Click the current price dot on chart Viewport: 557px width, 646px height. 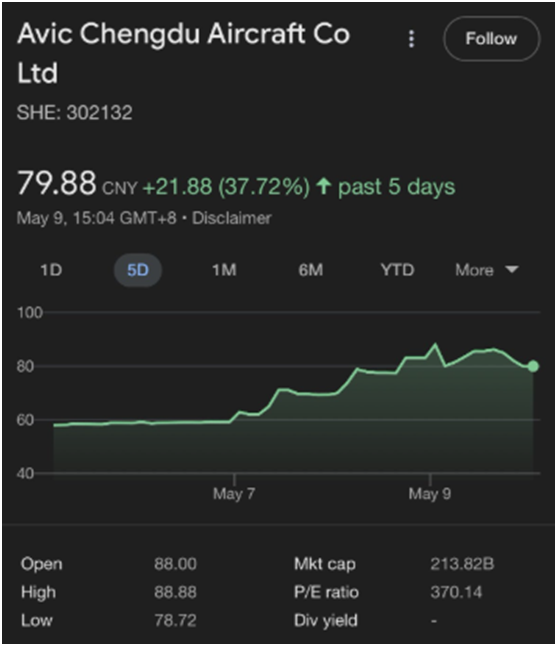point(533,366)
